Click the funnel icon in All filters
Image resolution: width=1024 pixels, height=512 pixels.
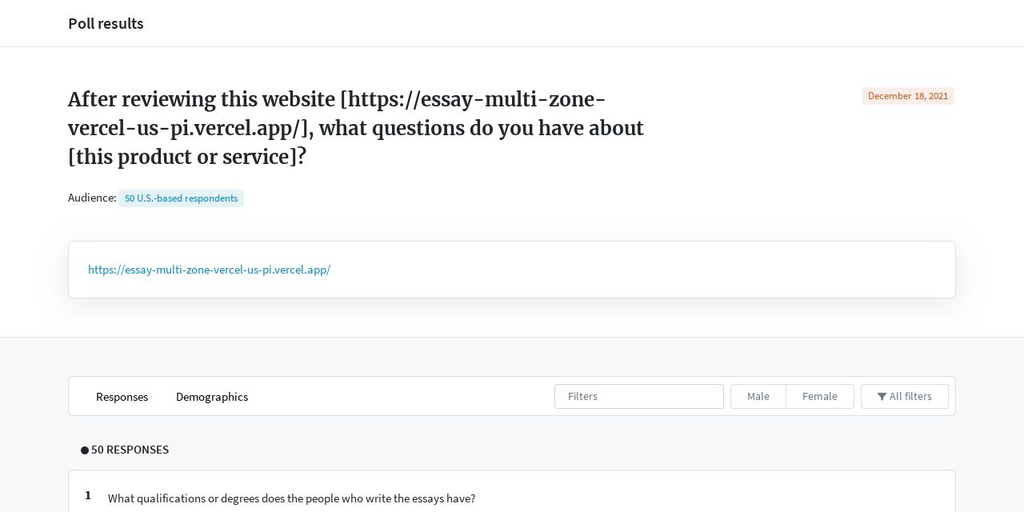(882, 396)
